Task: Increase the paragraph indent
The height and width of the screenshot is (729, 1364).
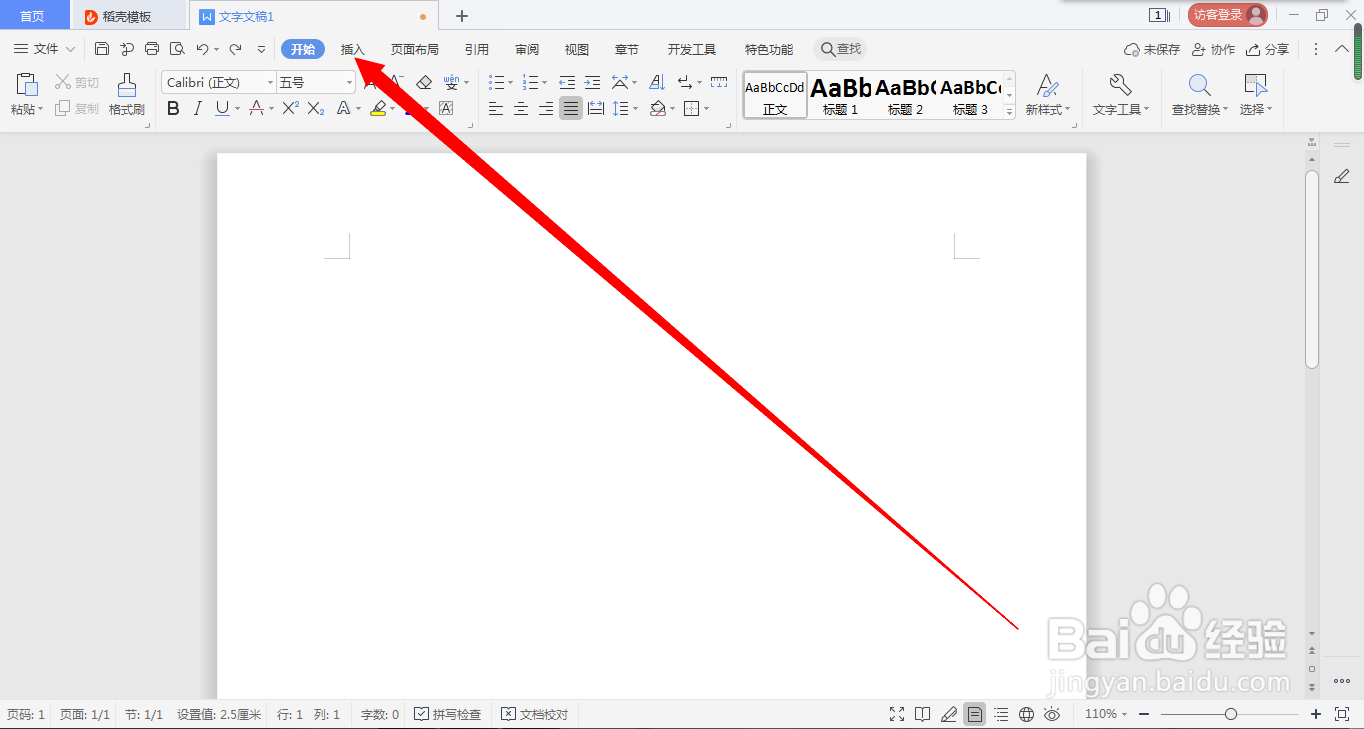Action: tap(592, 82)
